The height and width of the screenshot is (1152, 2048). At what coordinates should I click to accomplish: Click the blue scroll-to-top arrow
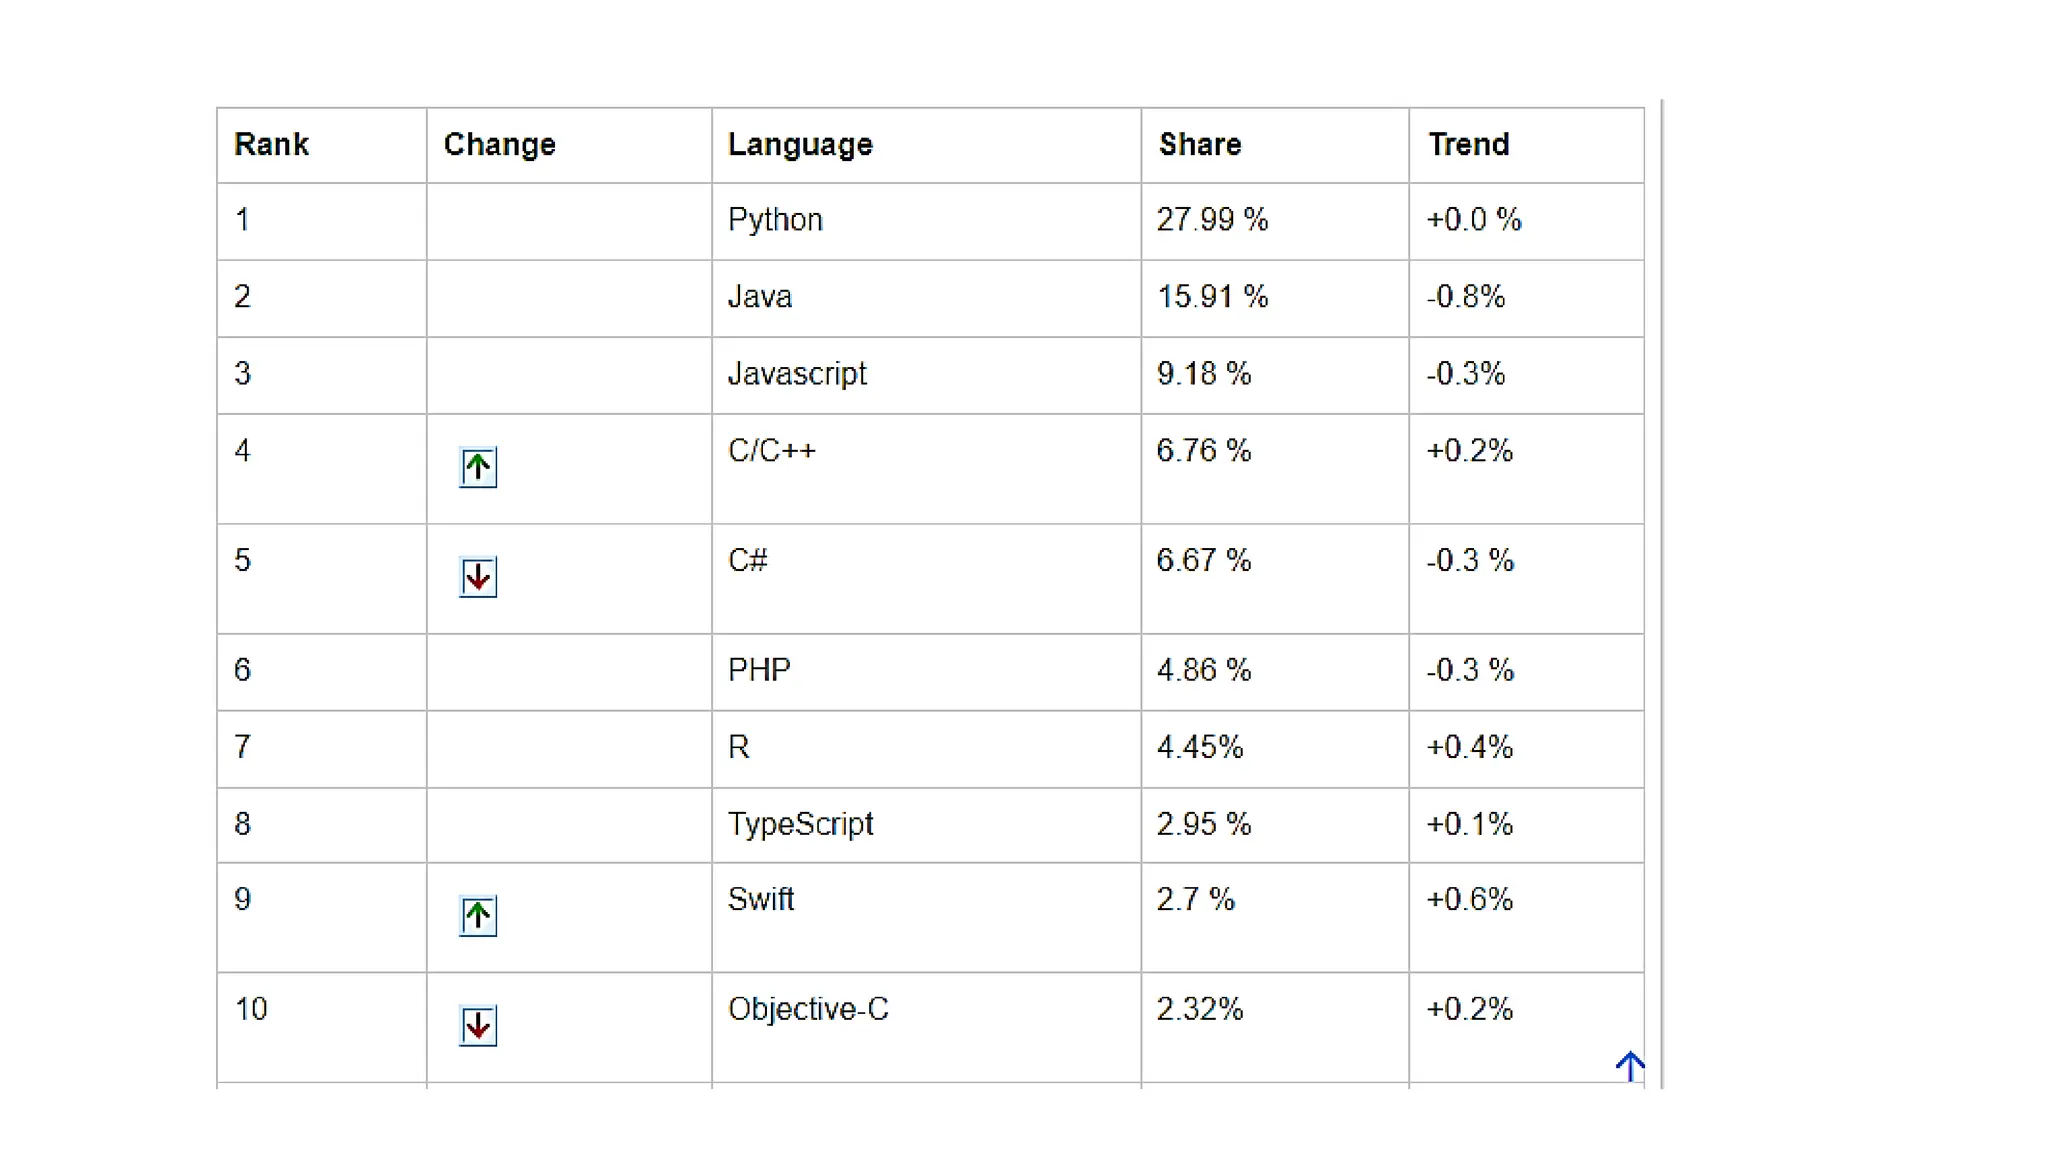click(1630, 1066)
